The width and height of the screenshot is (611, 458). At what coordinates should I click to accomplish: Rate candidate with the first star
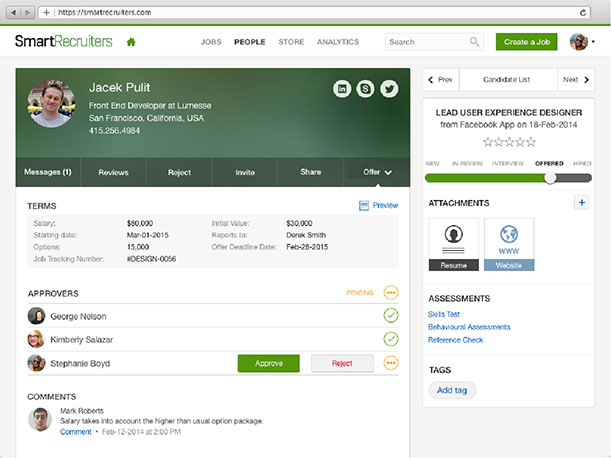[x=487, y=141]
